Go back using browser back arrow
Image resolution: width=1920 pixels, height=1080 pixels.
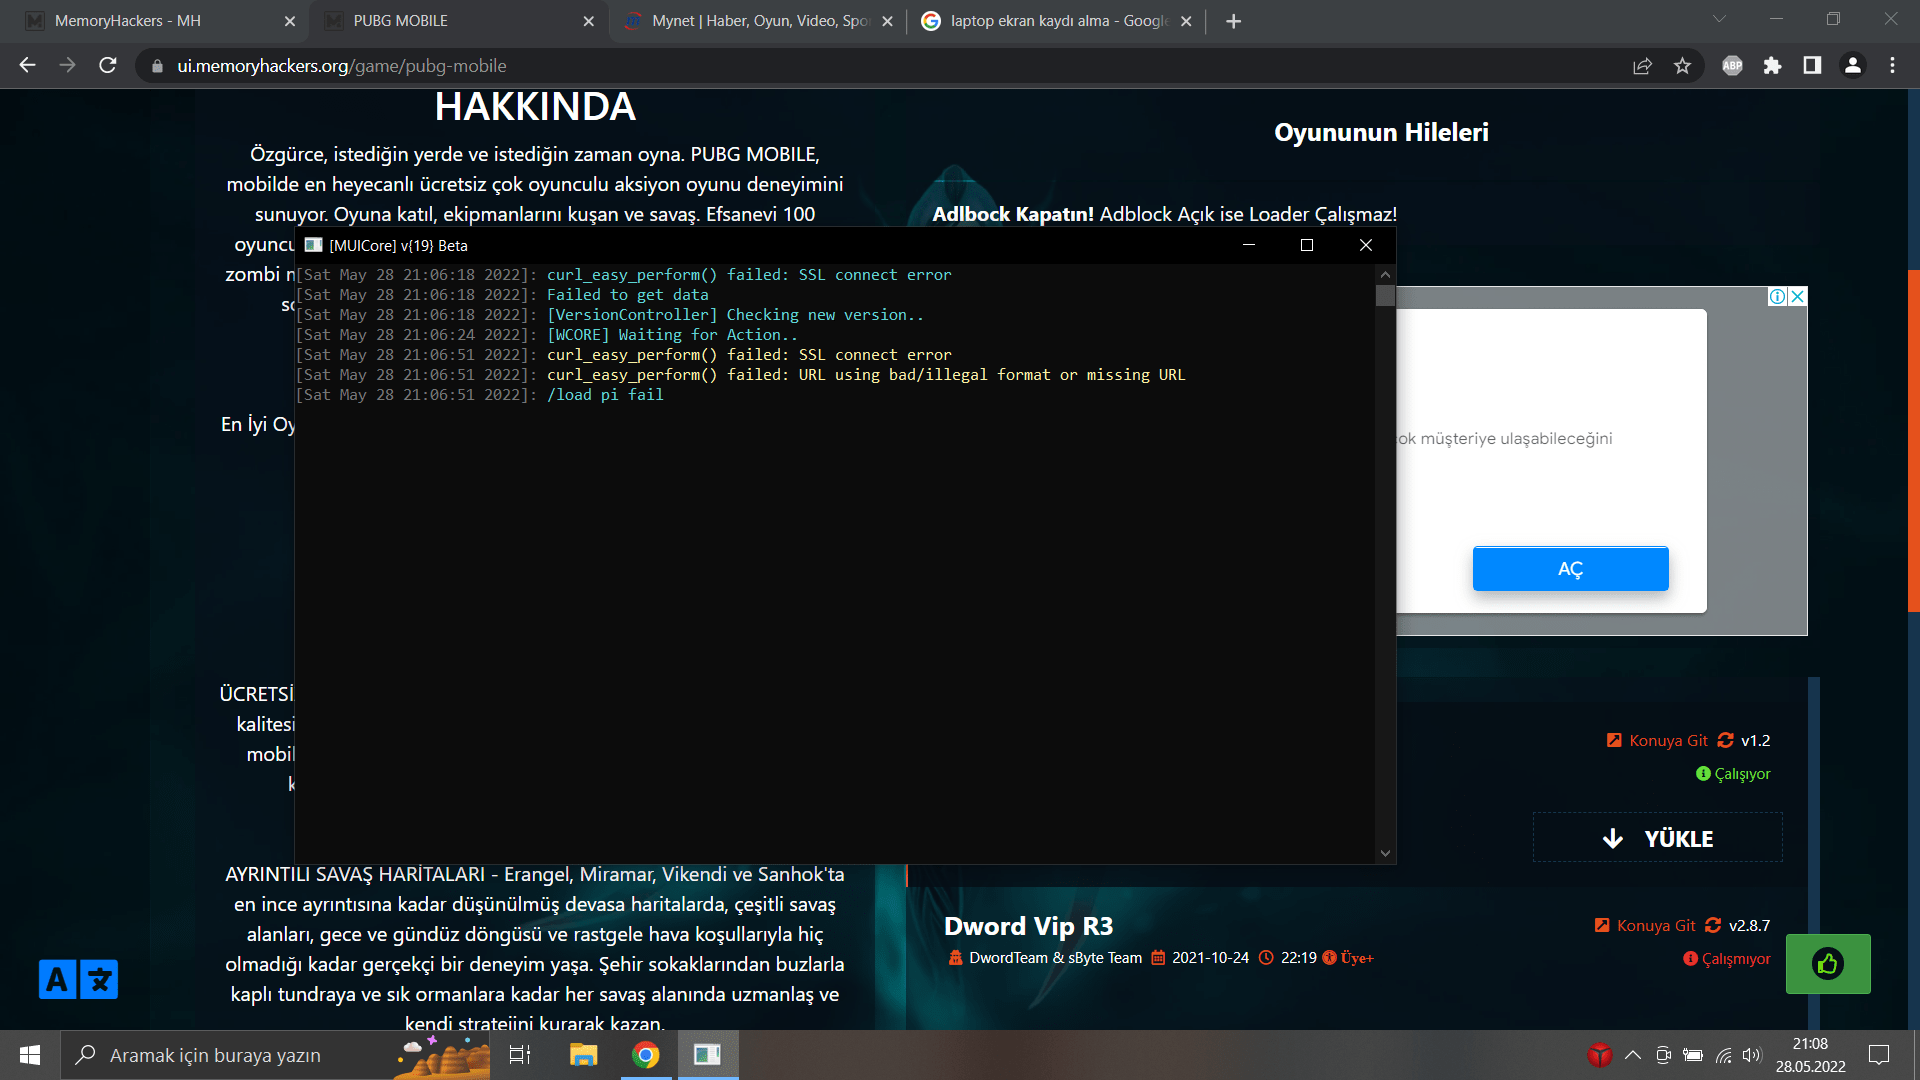(28, 65)
